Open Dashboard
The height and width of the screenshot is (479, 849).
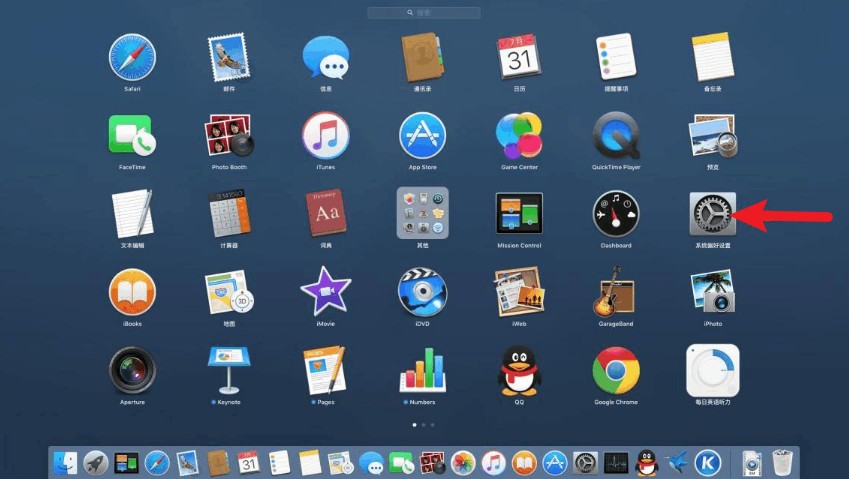click(x=616, y=213)
